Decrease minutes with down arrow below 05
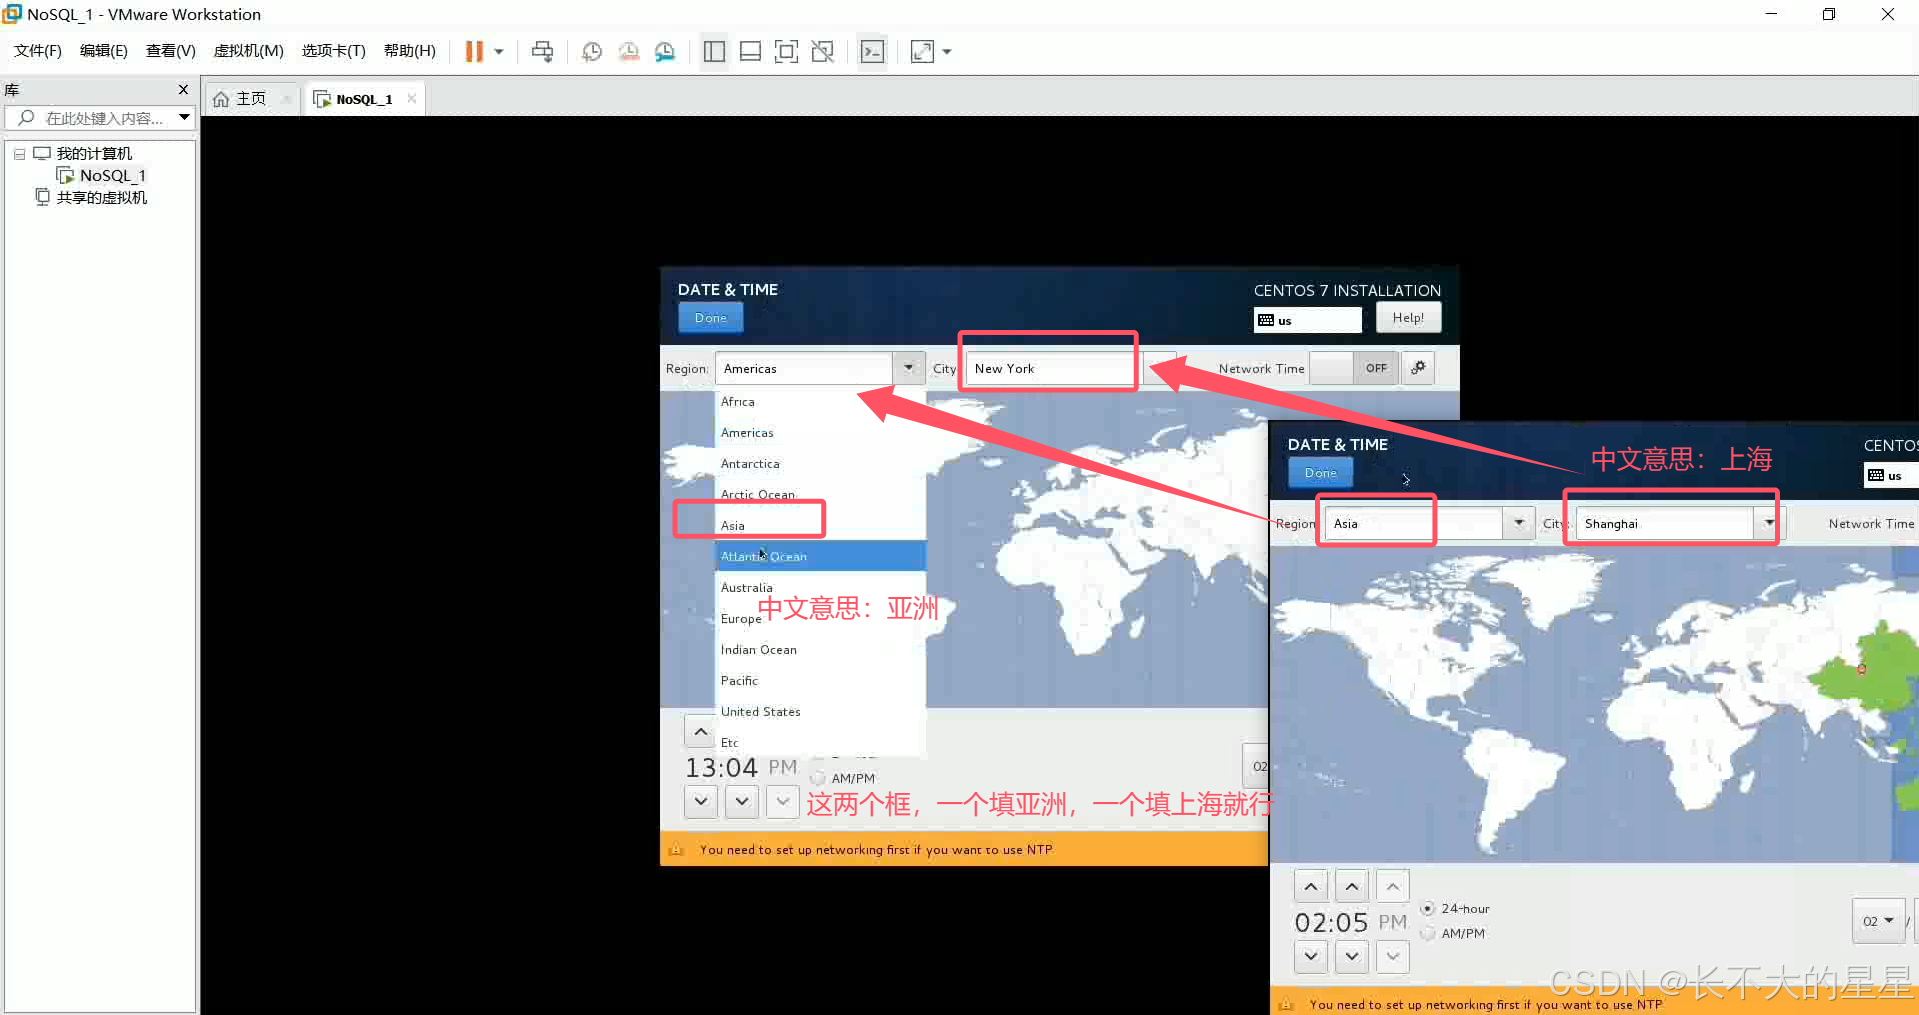 click(x=1352, y=956)
